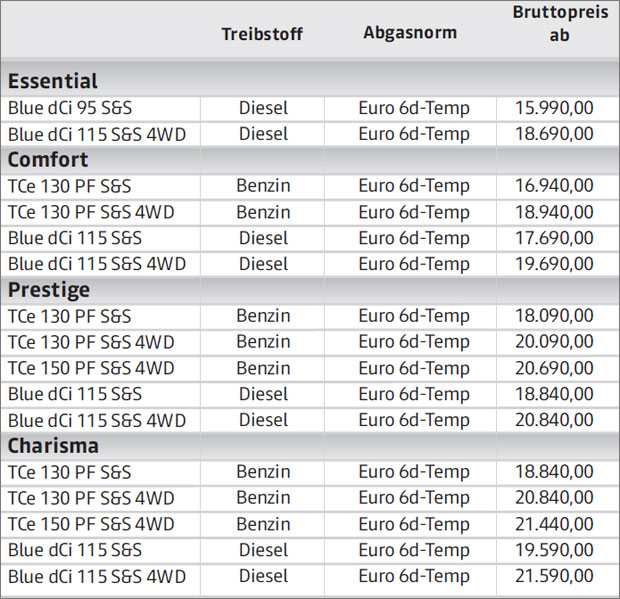Image resolution: width=620 pixels, height=599 pixels.
Task: Click price 17.690,00
Action: coord(554,238)
